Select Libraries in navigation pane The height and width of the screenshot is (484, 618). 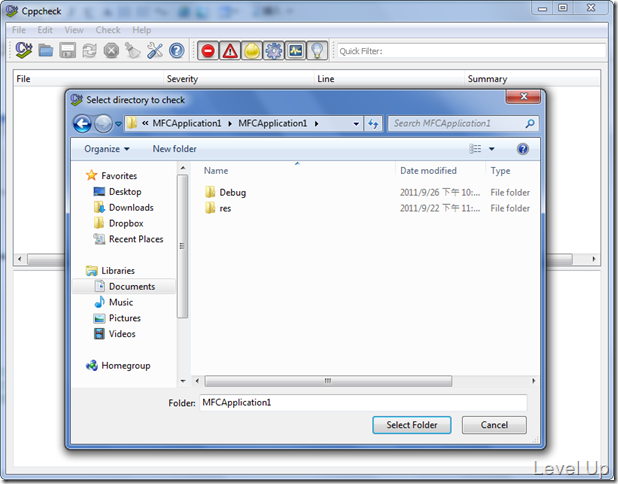110,271
